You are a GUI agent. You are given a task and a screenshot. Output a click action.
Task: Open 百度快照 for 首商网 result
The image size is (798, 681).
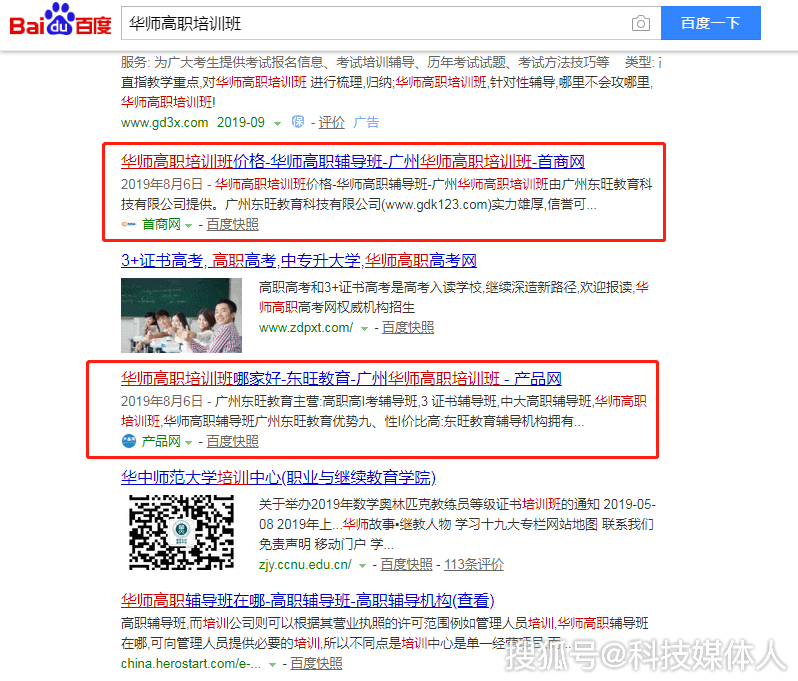[233, 224]
